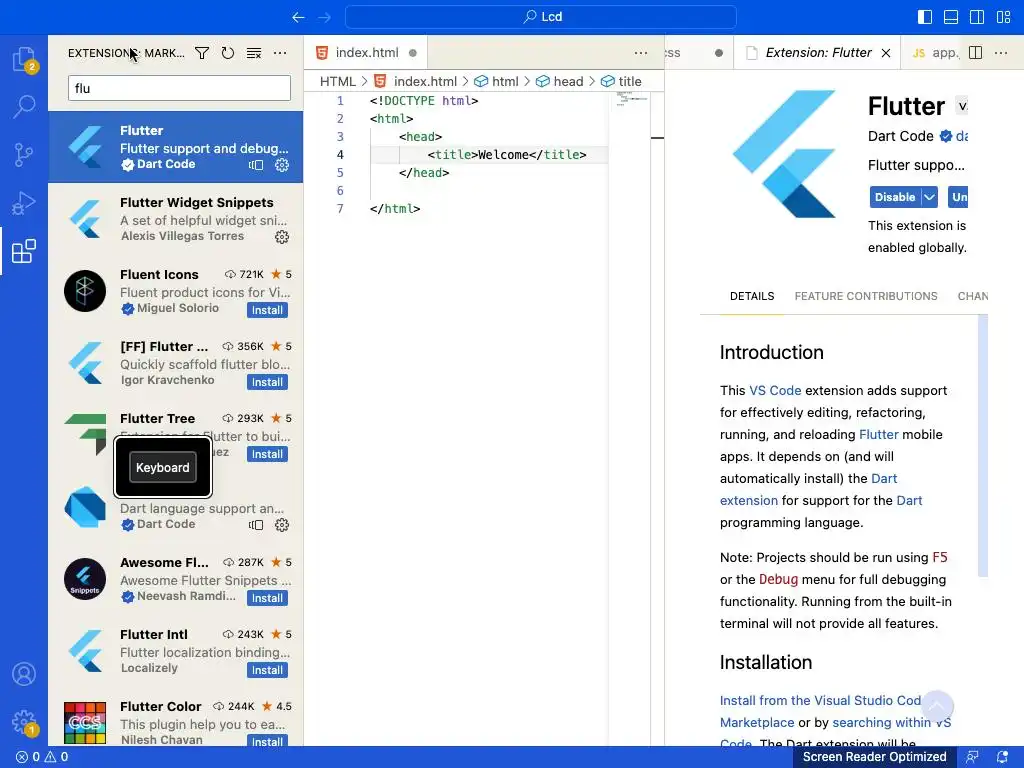Screen dimensions: 1024x768
Task: Install the Flutter Intl extension
Action: [x=267, y=670]
